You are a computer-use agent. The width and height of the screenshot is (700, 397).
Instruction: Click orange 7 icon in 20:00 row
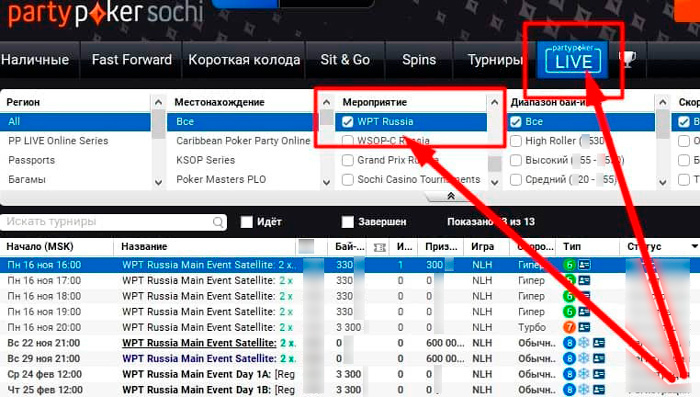(x=569, y=327)
